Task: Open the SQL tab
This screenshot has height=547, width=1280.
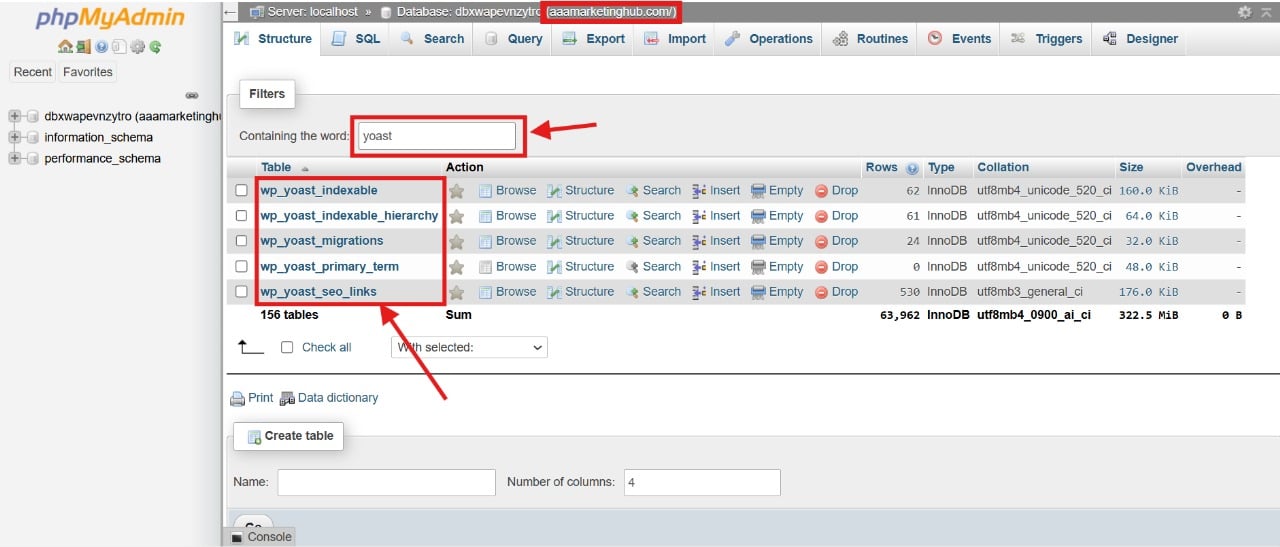Action: pyautogui.click(x=356, y=39)
